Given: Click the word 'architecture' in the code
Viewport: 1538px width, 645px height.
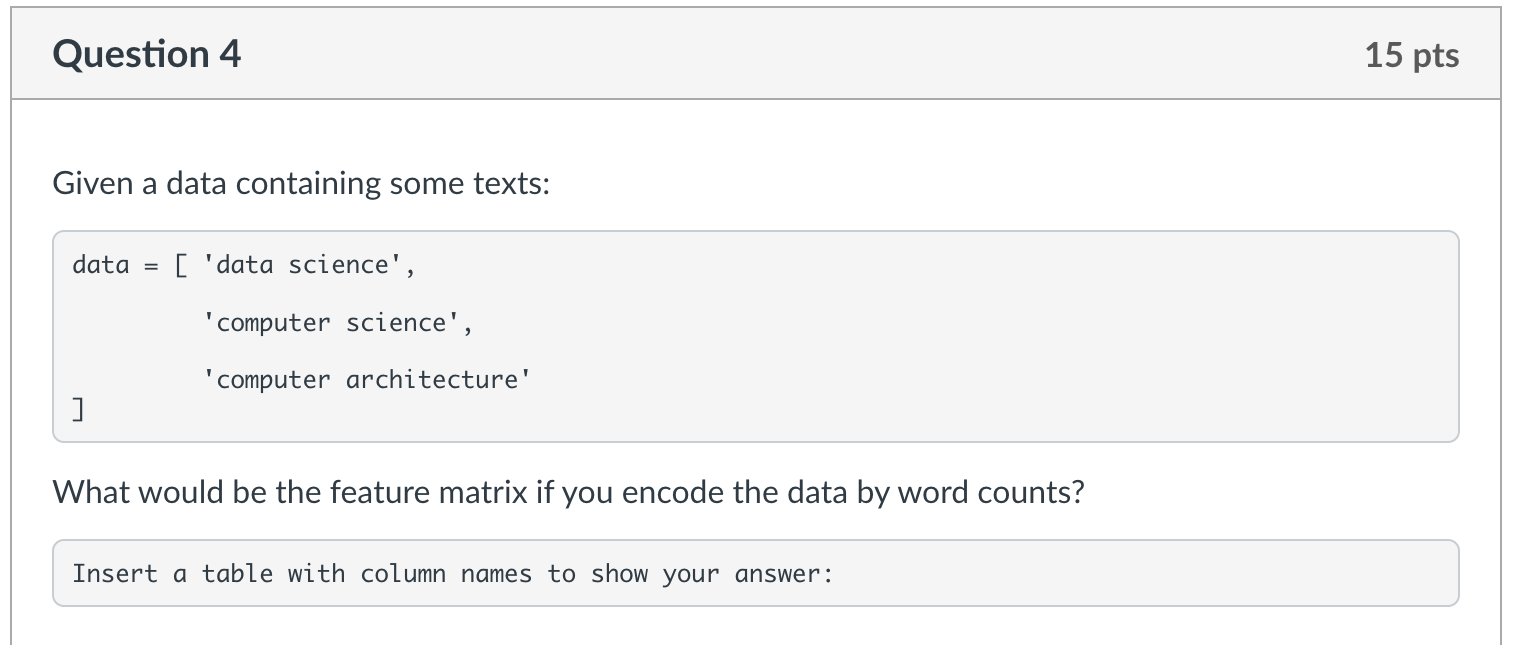Looking at the screenshot, I should coord(432,380).
